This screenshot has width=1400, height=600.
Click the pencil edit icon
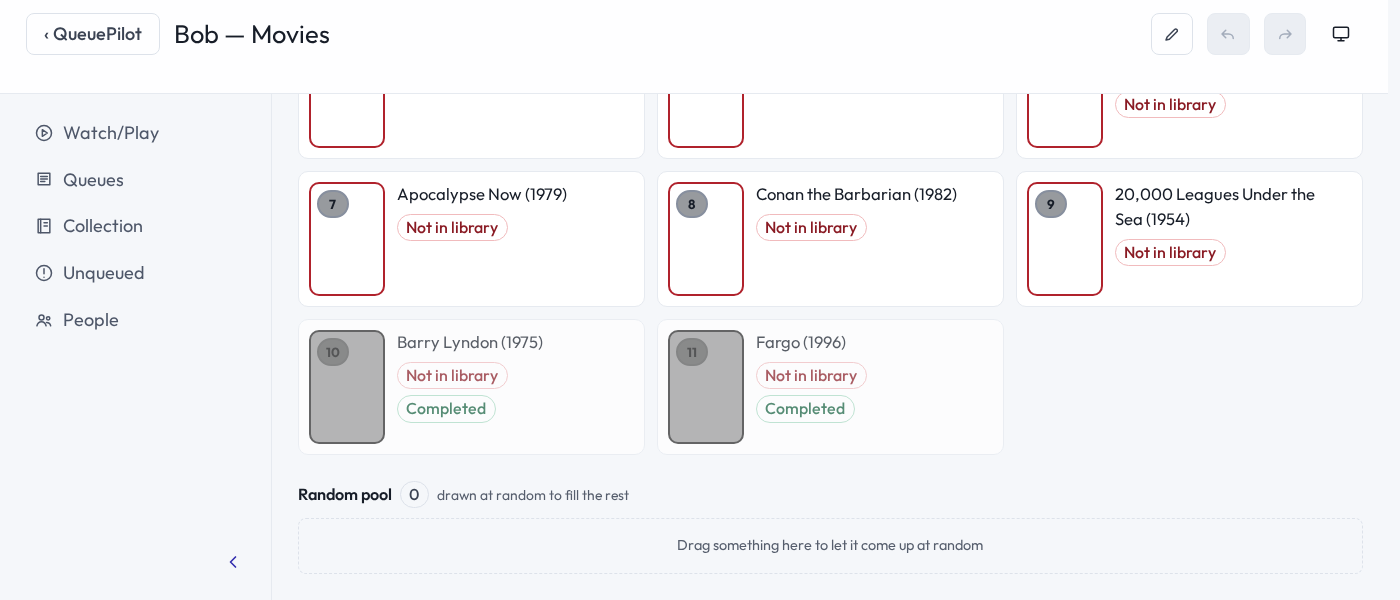click(1172, 34)
